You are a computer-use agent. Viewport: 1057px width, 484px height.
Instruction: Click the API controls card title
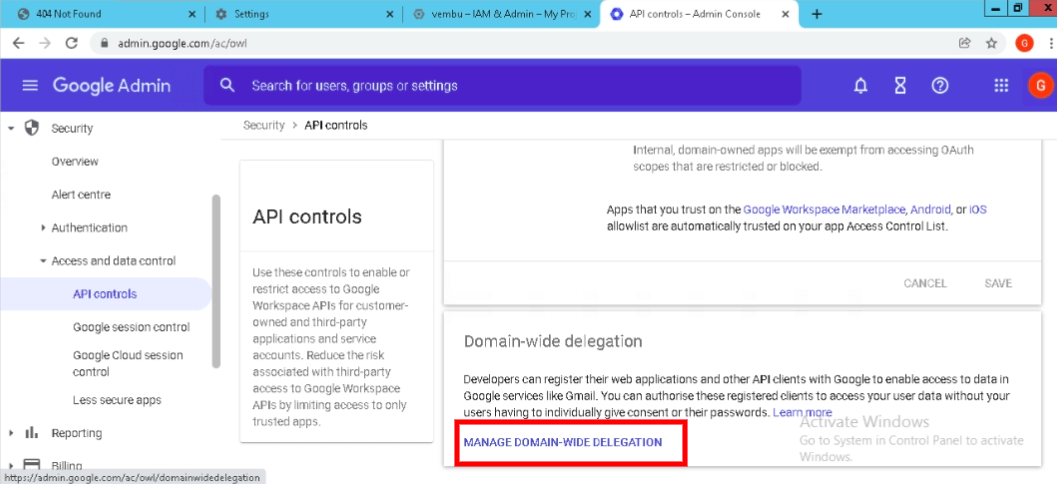pos(307,216)
